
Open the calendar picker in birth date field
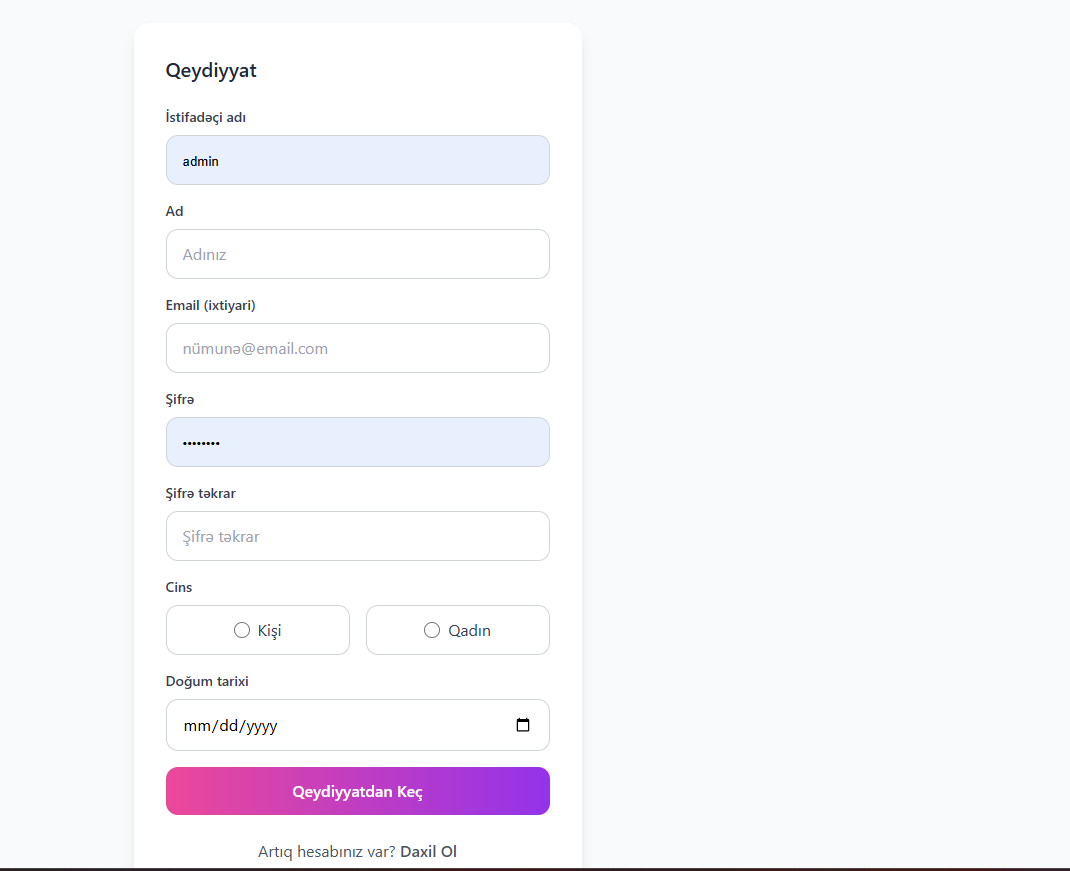pos(523,725)
